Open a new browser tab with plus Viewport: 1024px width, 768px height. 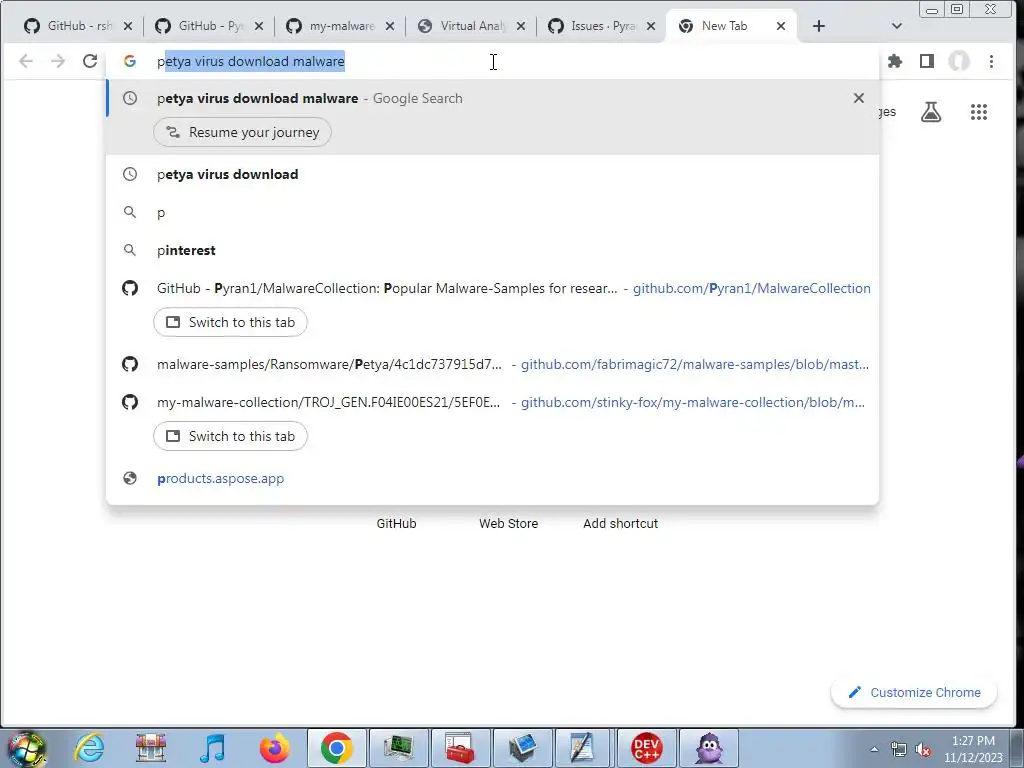[819, 26]
